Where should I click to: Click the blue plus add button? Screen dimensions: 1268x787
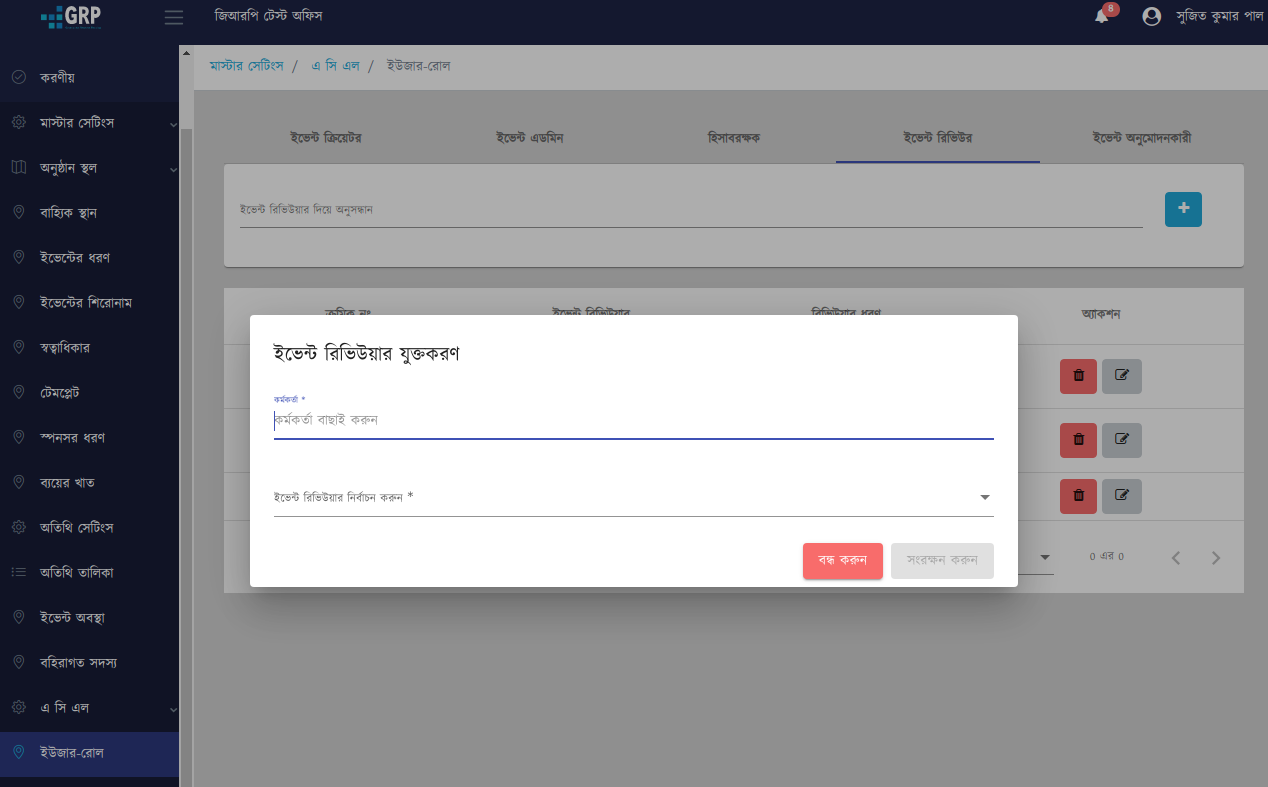[1183, 209]
